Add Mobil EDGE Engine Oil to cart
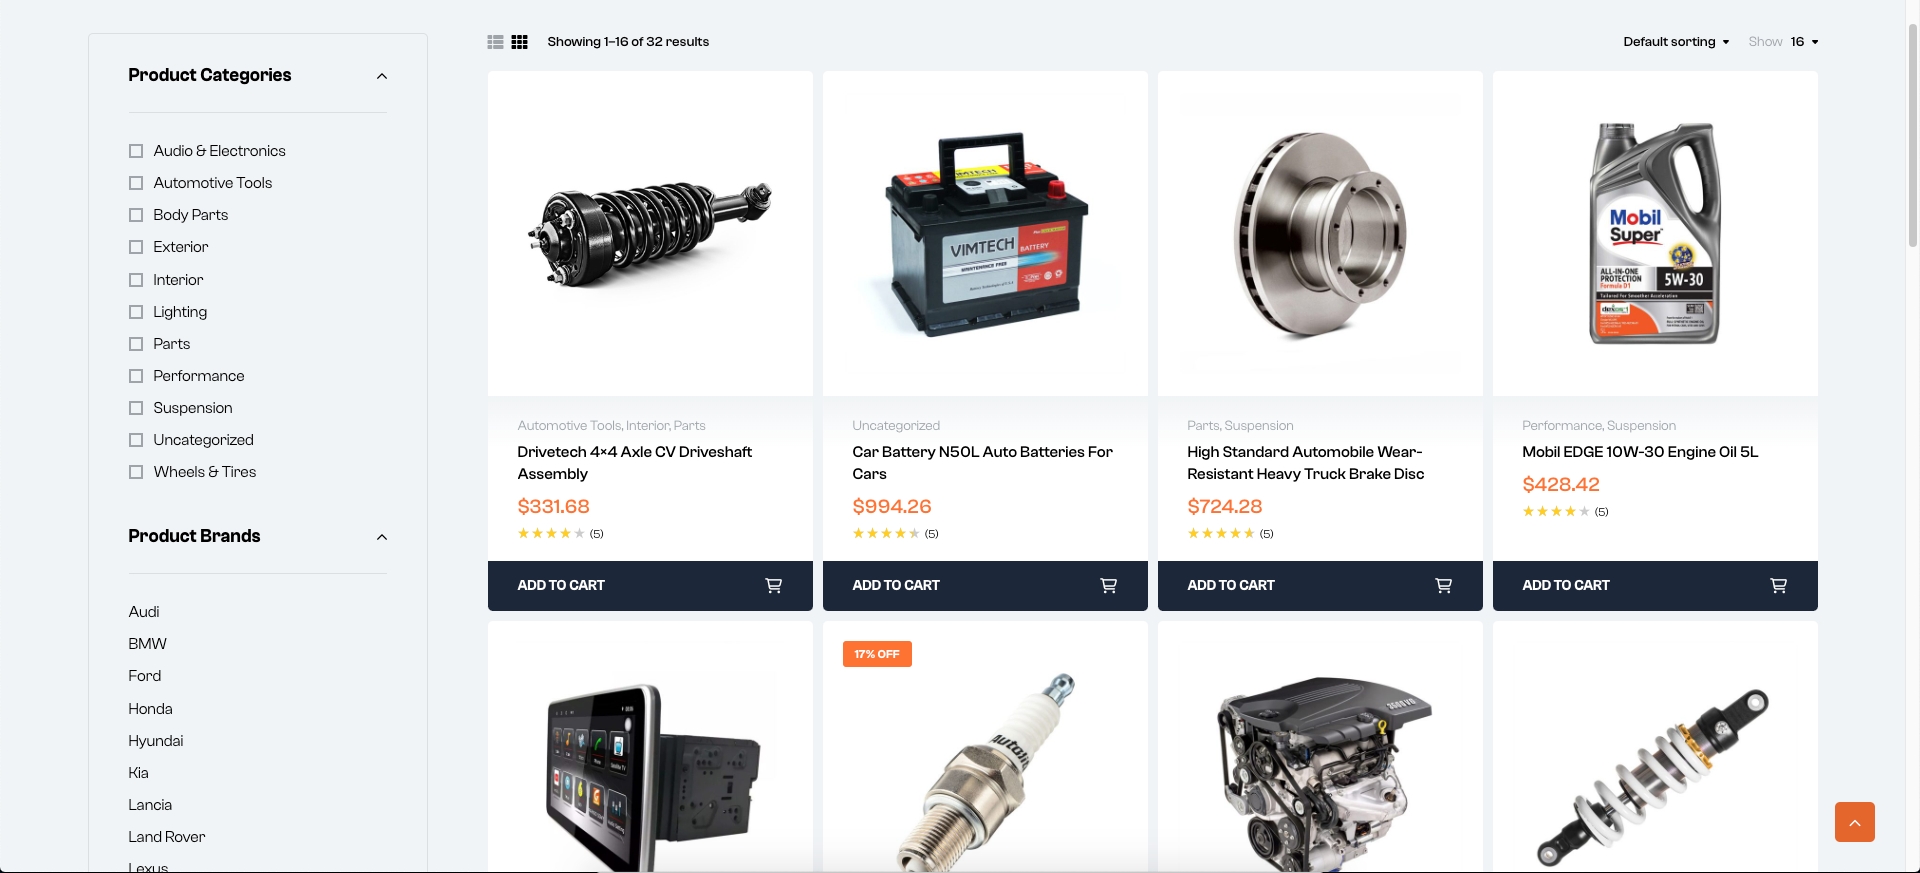Screen dimensions: 1920x873 pos(1655,586)
